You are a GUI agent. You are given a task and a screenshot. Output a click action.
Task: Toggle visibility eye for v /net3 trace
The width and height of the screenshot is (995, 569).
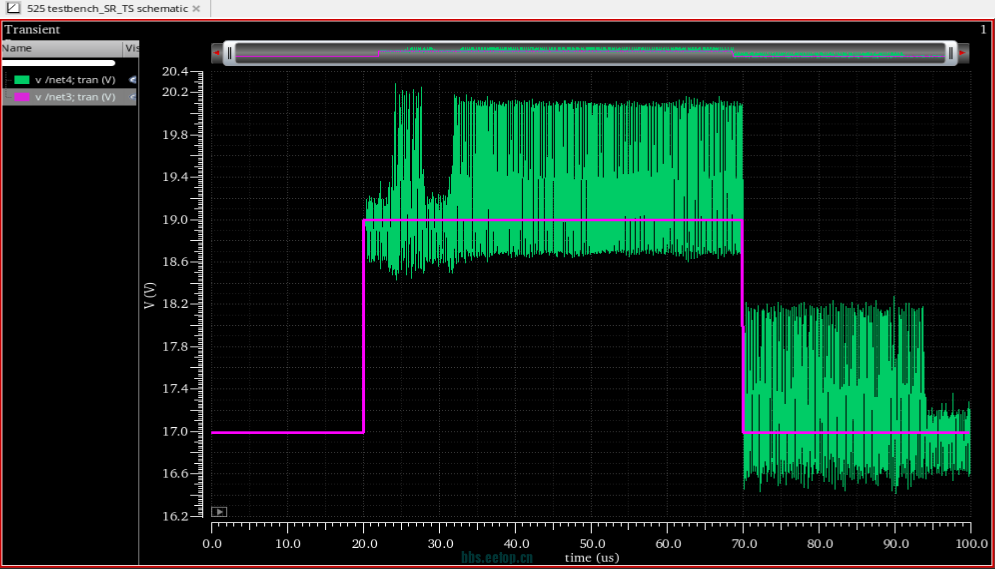[132, 97]
